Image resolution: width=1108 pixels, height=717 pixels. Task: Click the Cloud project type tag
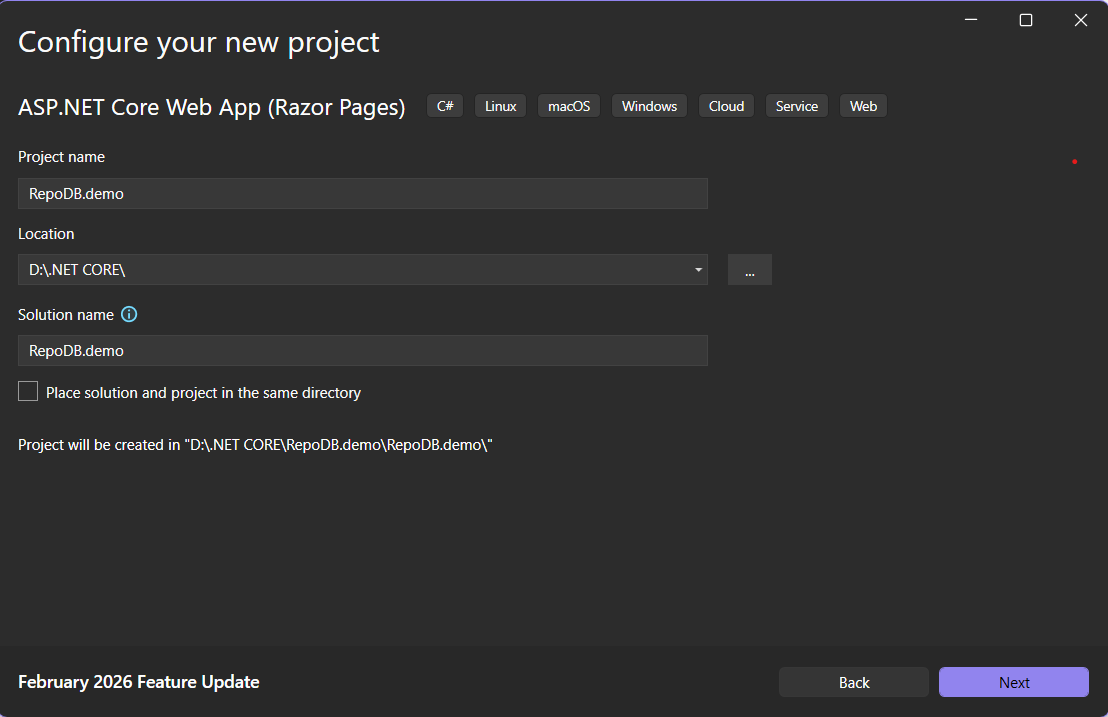click(x=726, y=106)
